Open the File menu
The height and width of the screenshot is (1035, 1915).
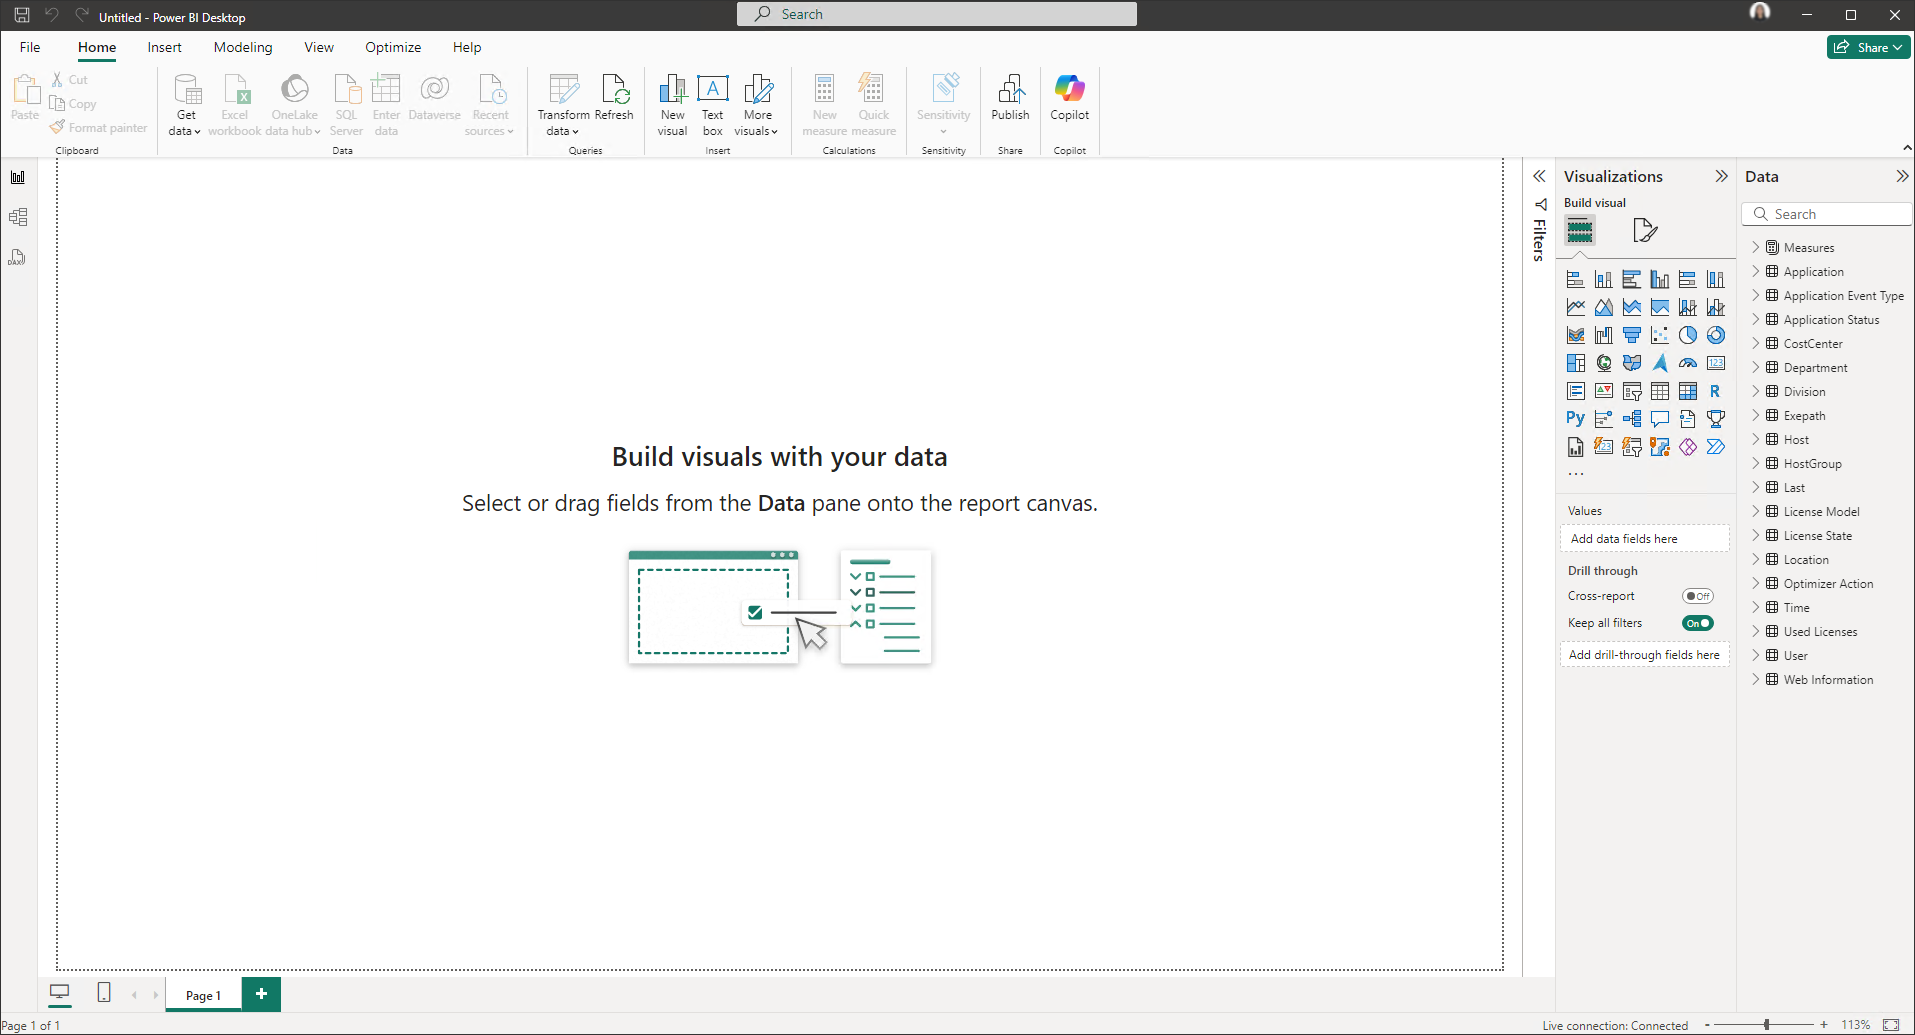(x=29, y=47)
